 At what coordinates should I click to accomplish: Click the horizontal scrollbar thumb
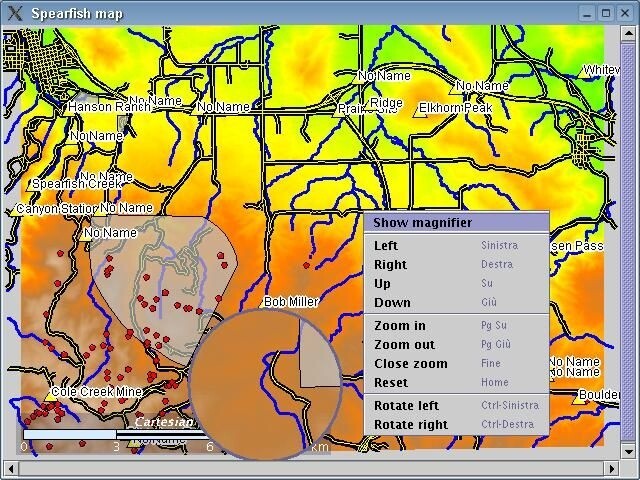311,468
